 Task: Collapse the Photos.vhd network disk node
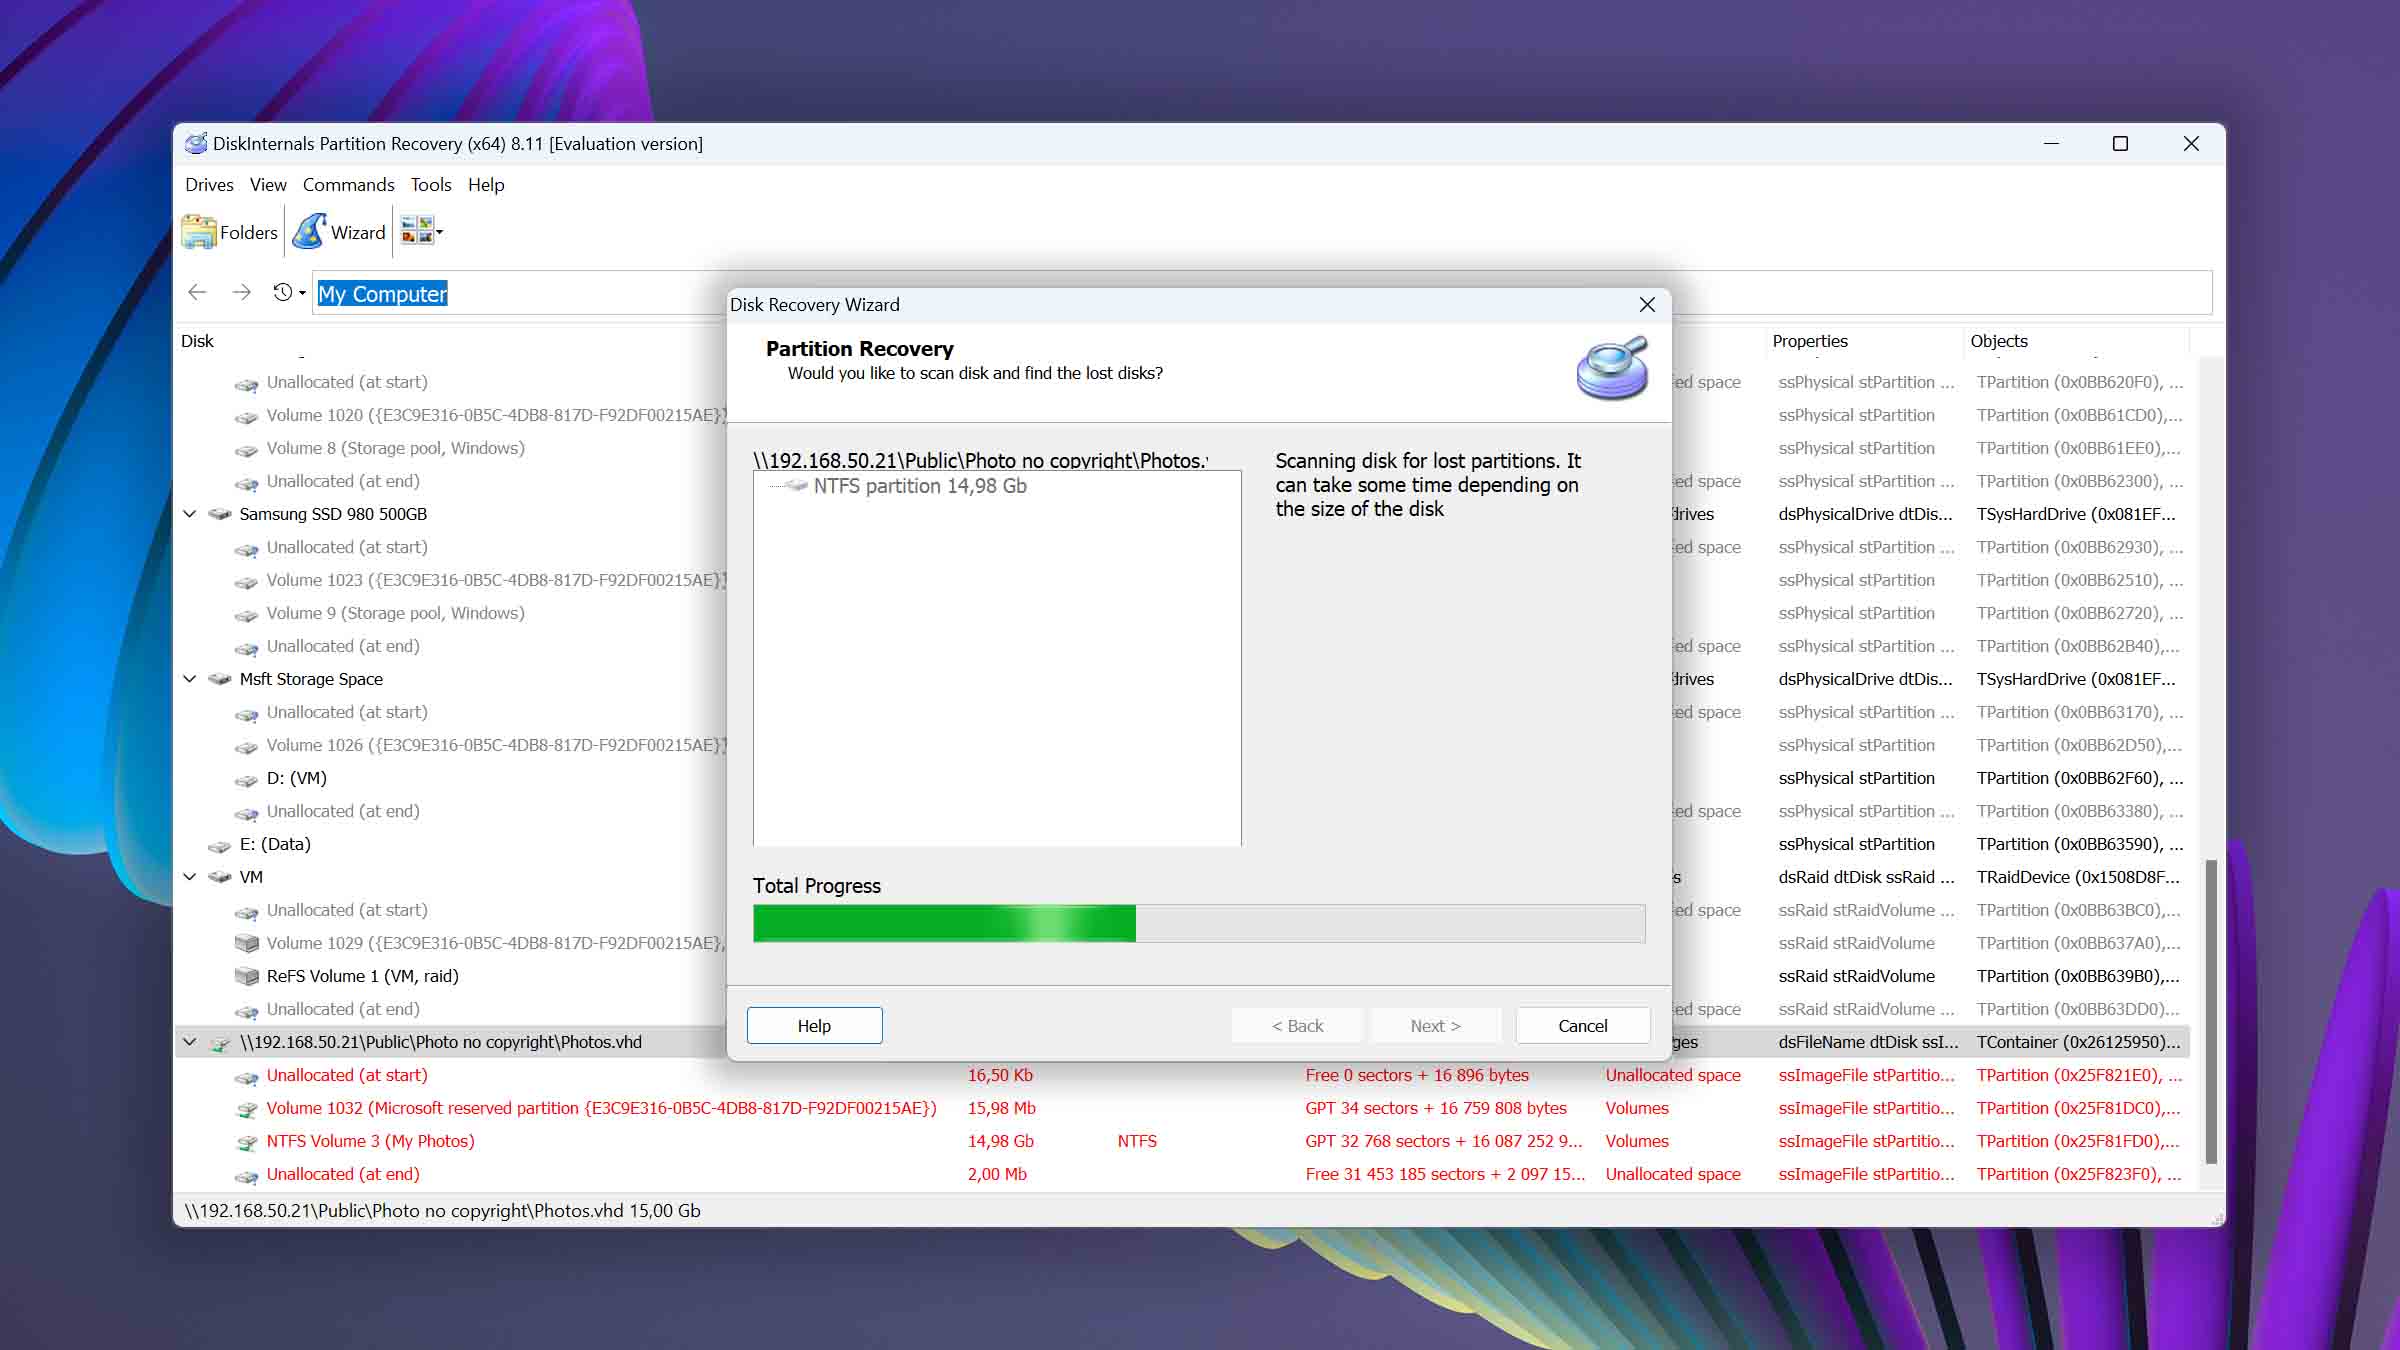point(190,1042)
